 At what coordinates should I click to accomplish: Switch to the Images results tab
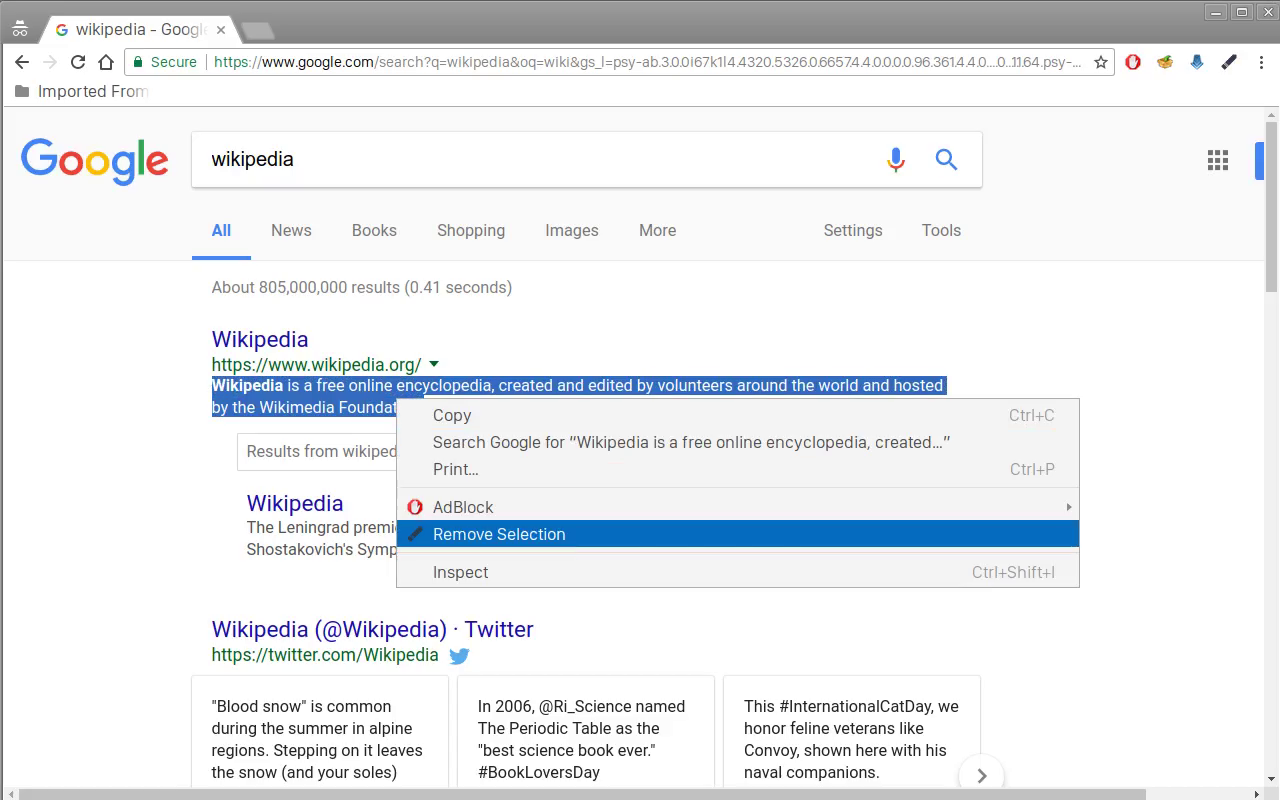[x=572, y=230]
